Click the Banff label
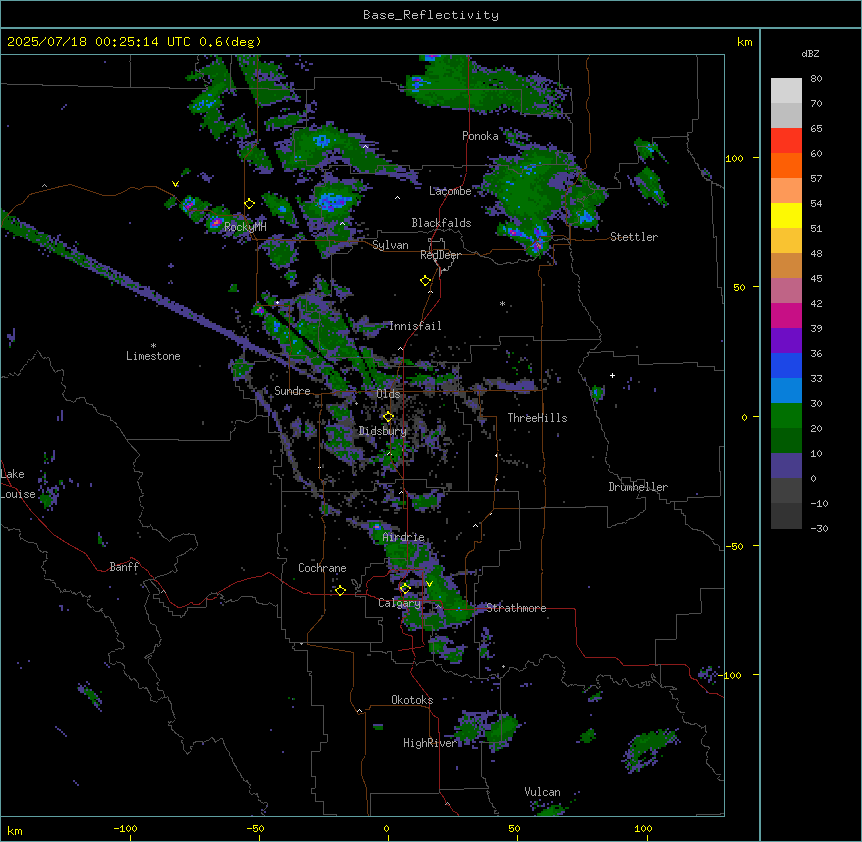The height and width of the screenshot is (842, 862). (x=124, y=567)
